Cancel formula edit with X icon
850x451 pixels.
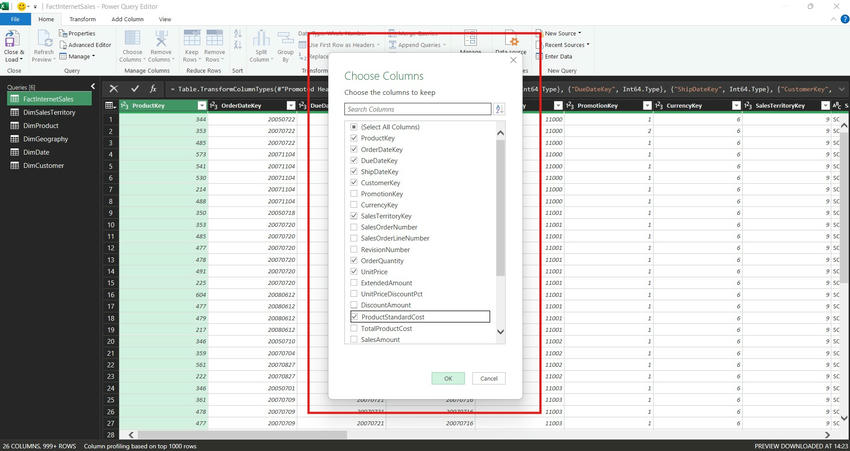tap(114, 89)
